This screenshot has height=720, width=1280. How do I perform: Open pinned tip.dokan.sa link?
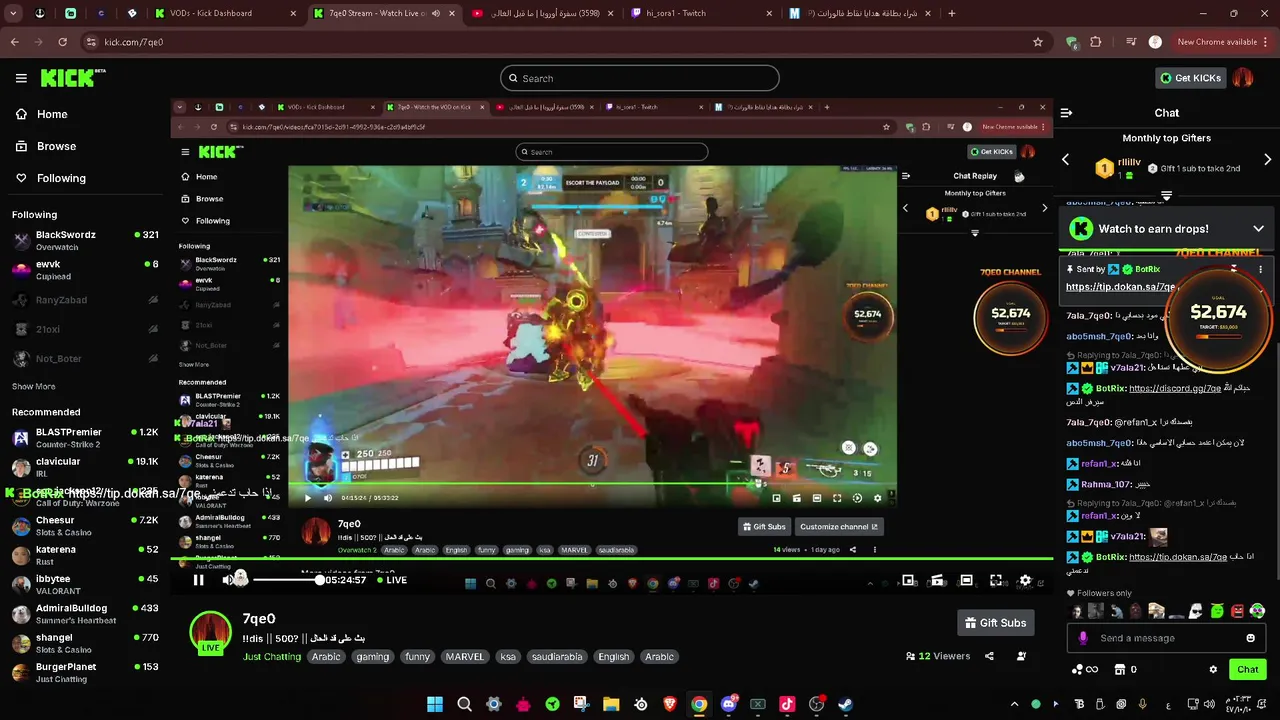click(x=1121, y=287)
